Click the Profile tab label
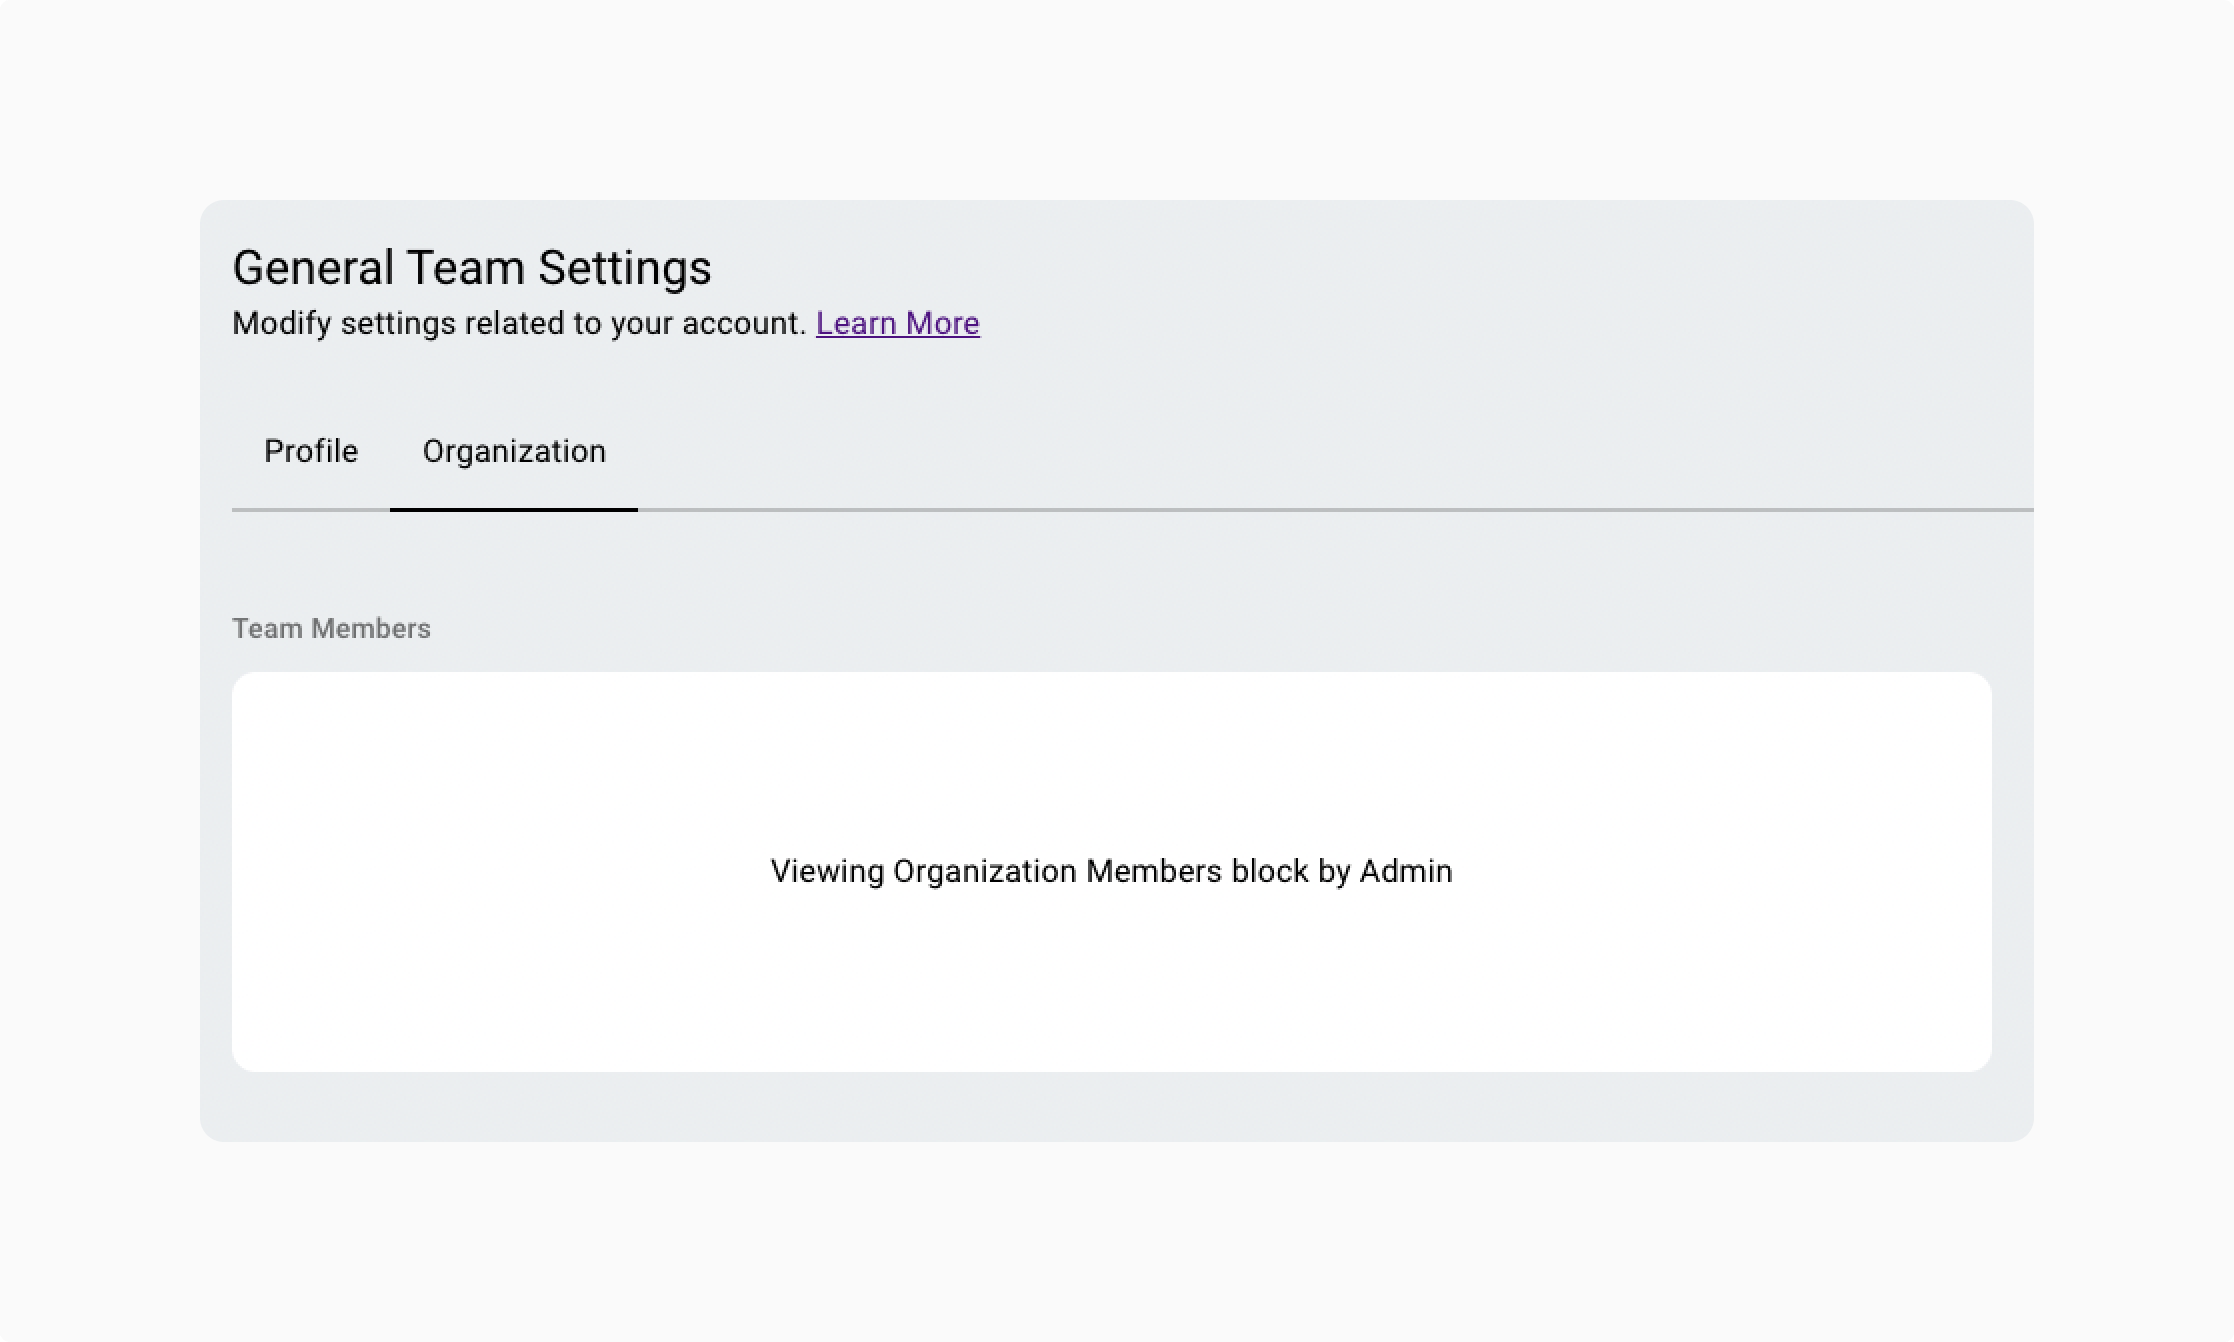The height and width of the screenshot is (1342, 2234). 311,452
